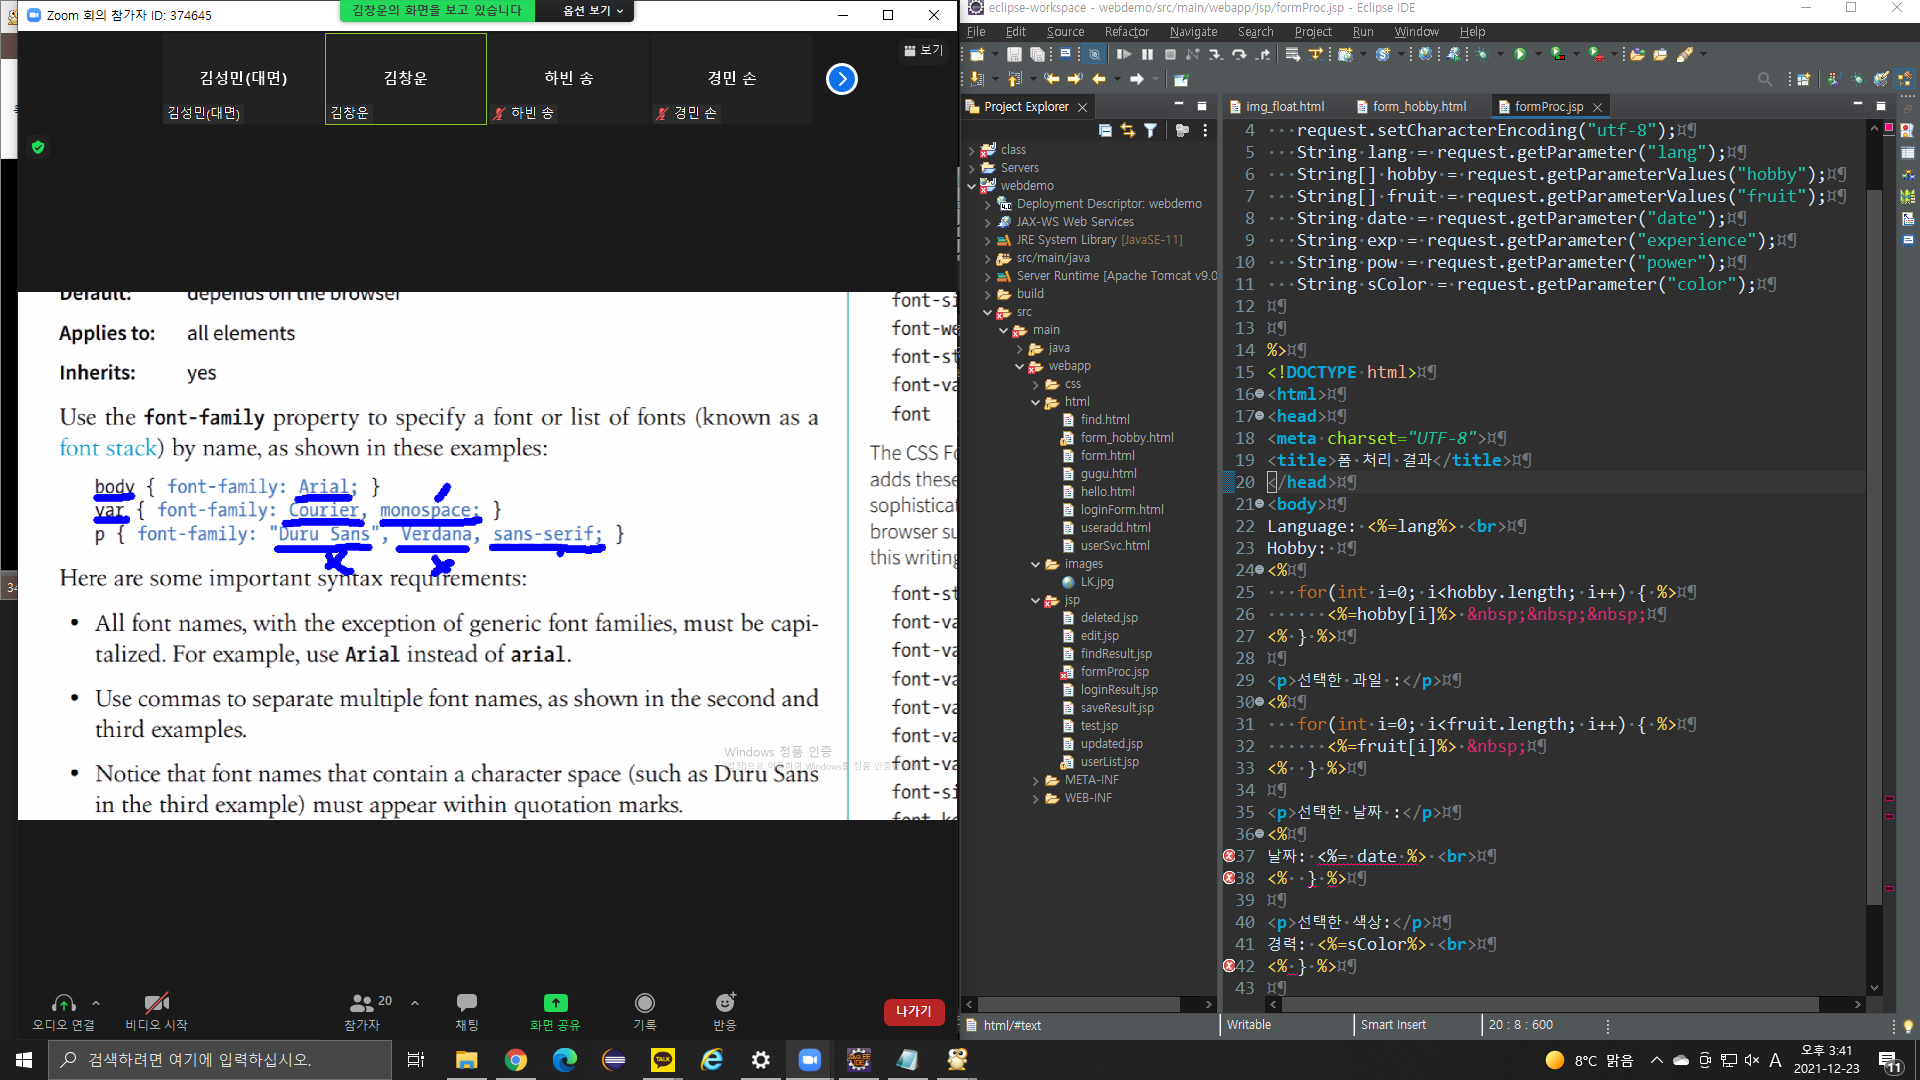The width and height of the screenshot is (1920, 1080).
Task: Start video in Zoom meeting
Action: pos(156,1010)
